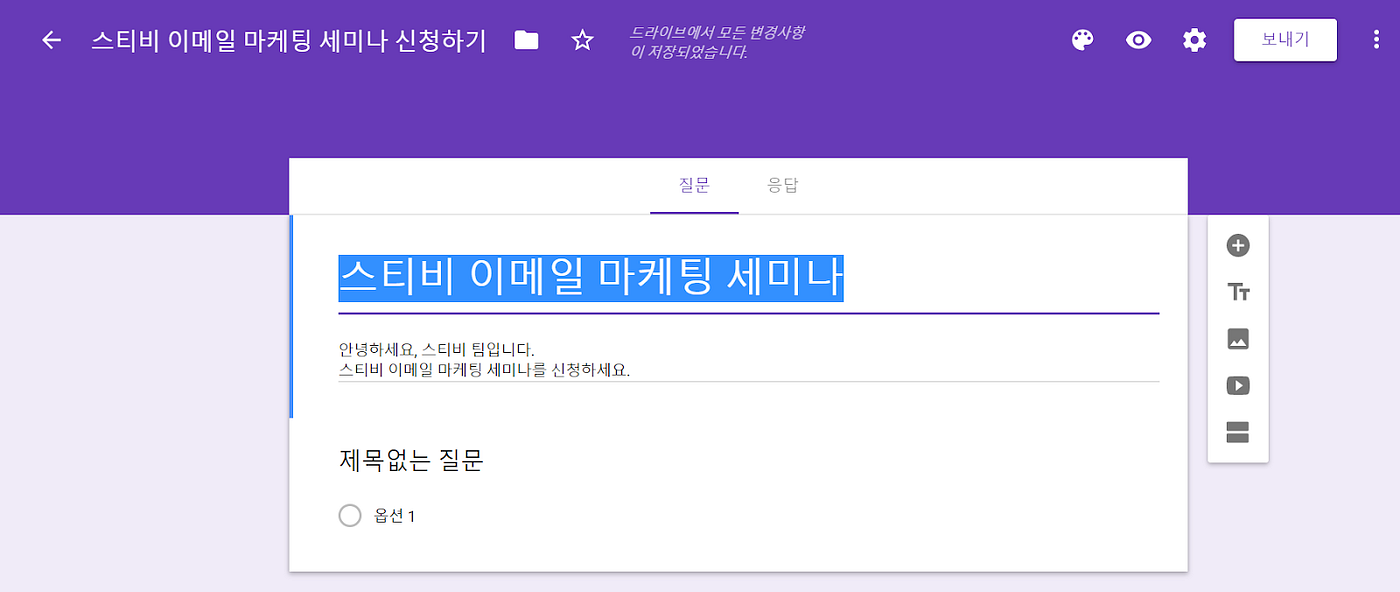Screen dimensions: 1400x592
Task: Click the 제목없는 질문 question title
Action: [x=411, y=461]
